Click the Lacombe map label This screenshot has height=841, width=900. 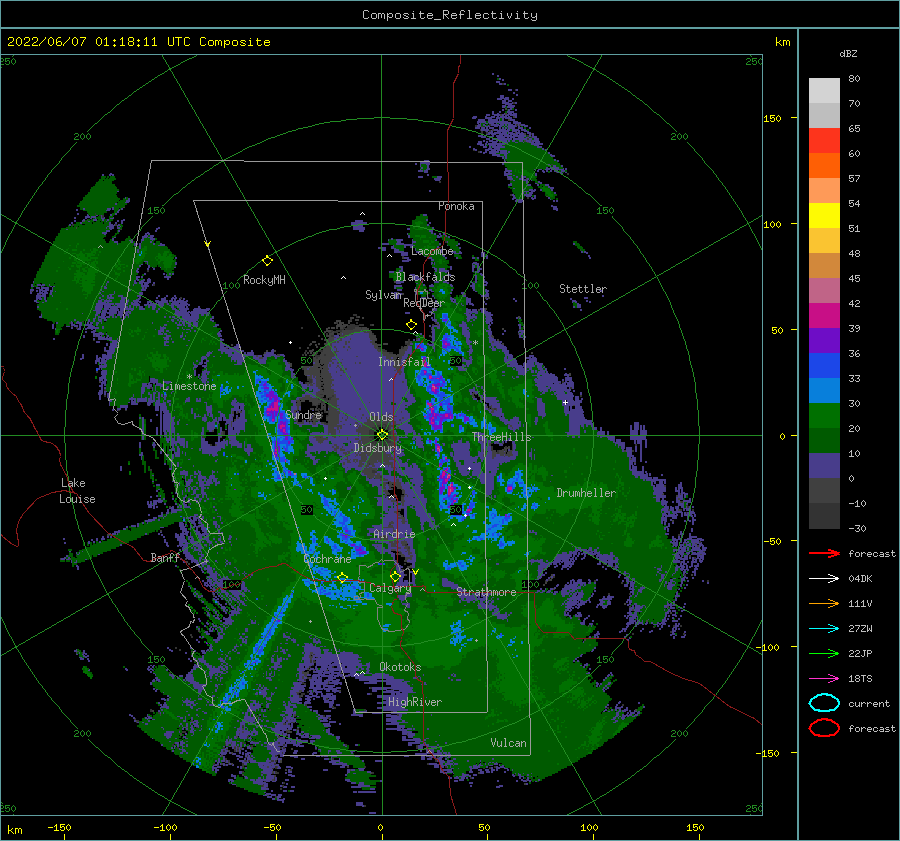pos(432,251)
